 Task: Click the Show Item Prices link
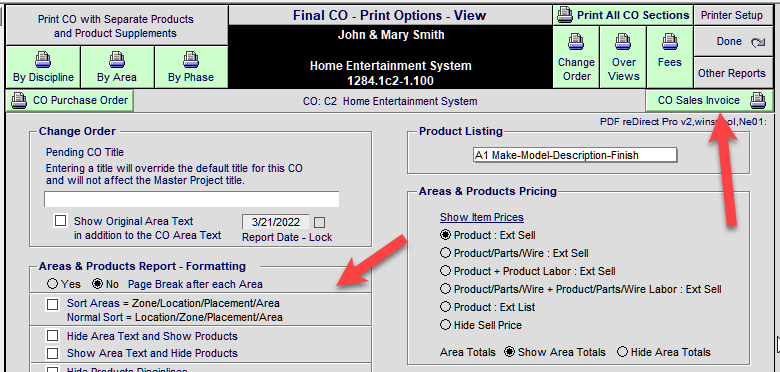482,217
